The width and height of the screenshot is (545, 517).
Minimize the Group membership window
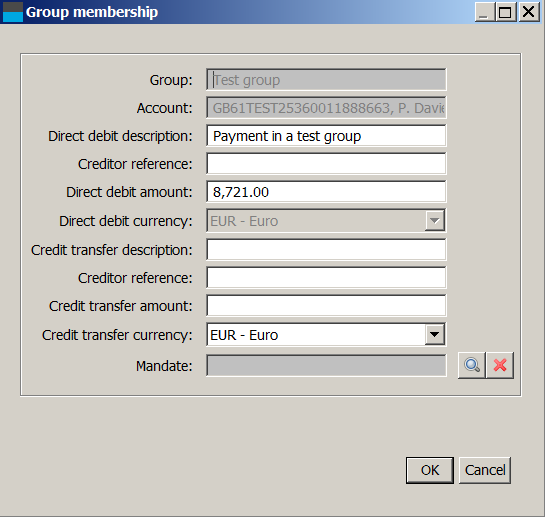pos(485,12)
